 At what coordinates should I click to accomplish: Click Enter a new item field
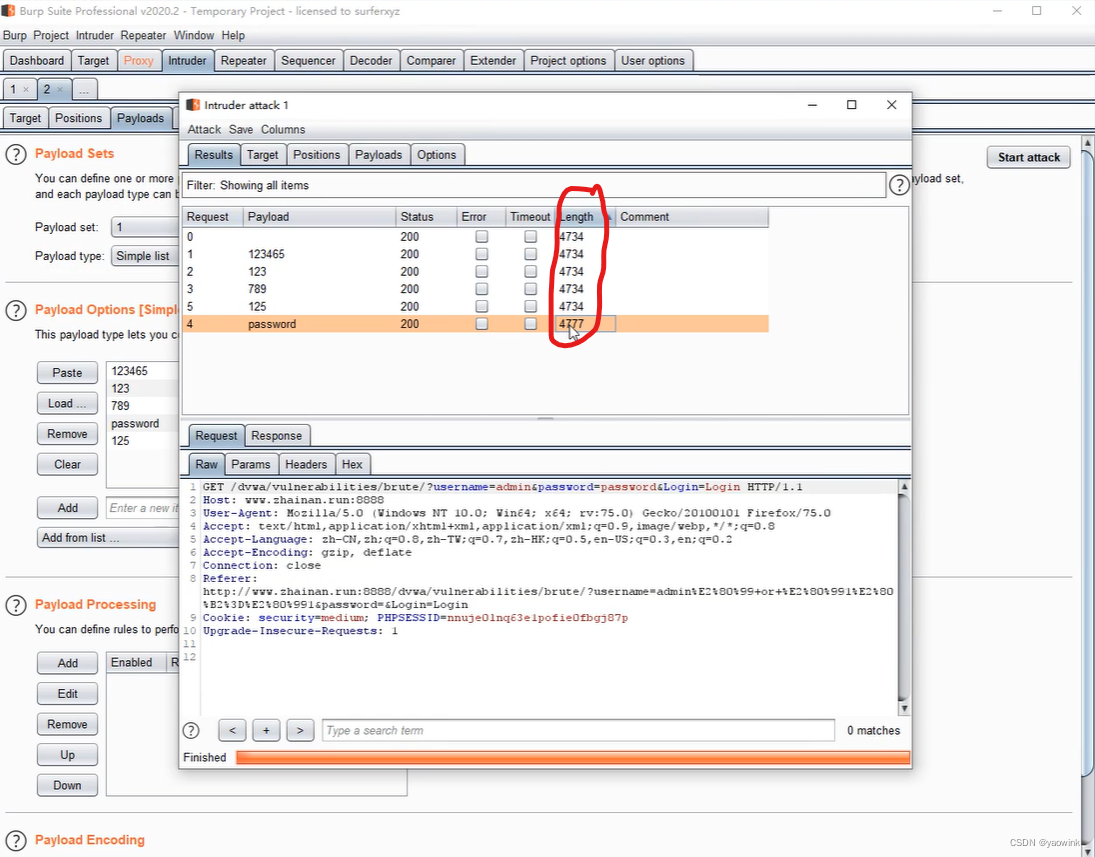pos(143,508)
